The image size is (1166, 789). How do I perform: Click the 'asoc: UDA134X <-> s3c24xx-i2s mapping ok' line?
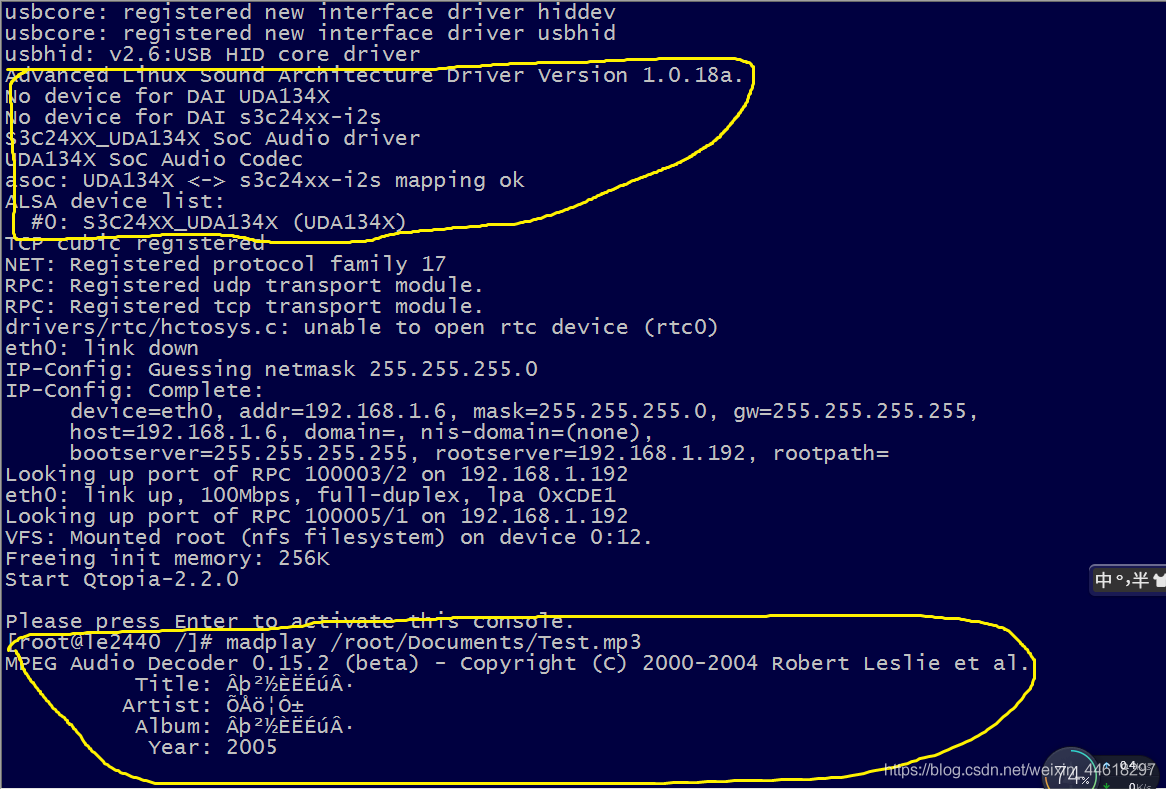(265, 180)
